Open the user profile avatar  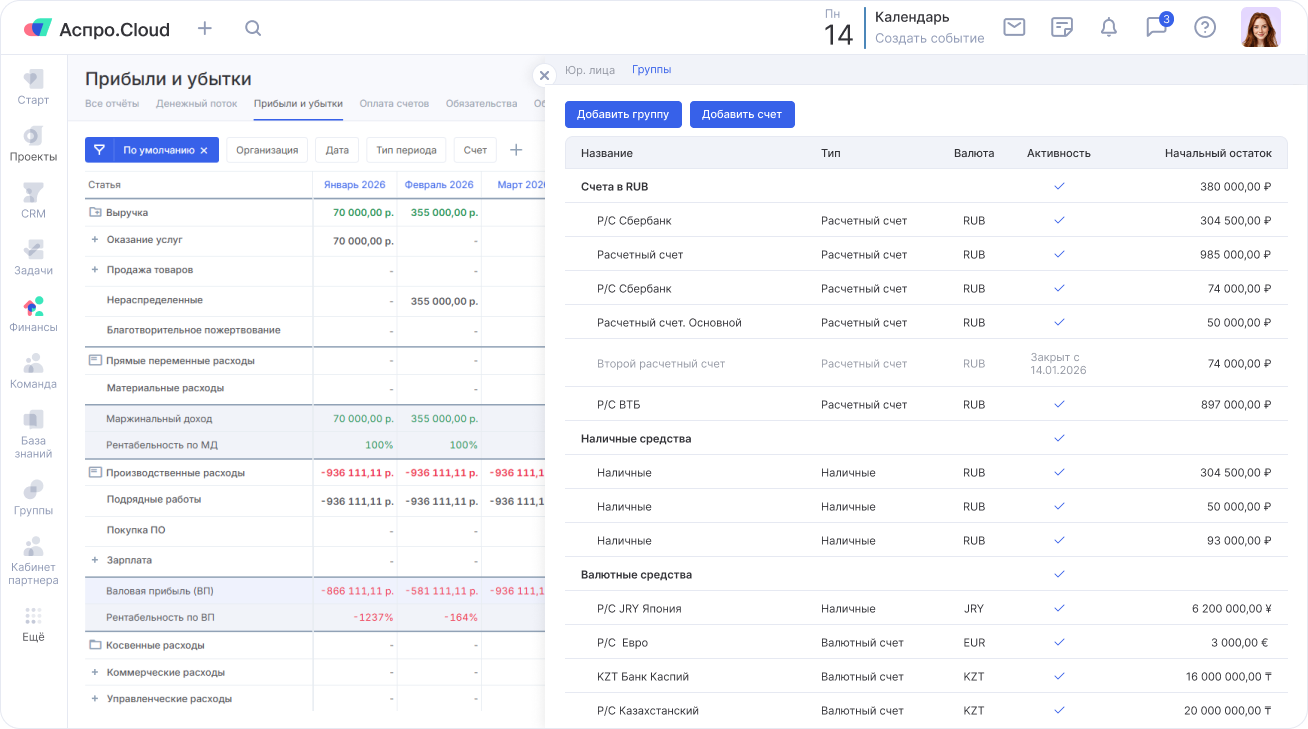tap(1260, 28)
